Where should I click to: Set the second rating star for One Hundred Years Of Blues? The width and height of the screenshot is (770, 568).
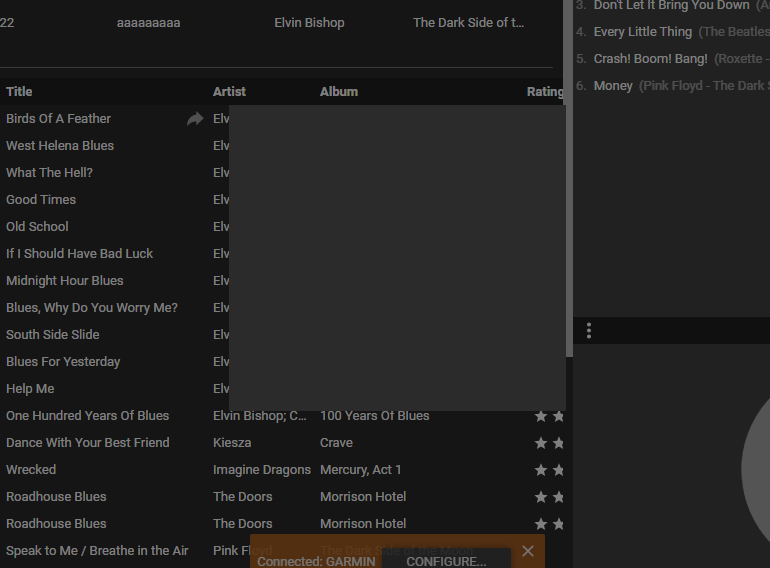pyautogui.click(x=558, y=416)
